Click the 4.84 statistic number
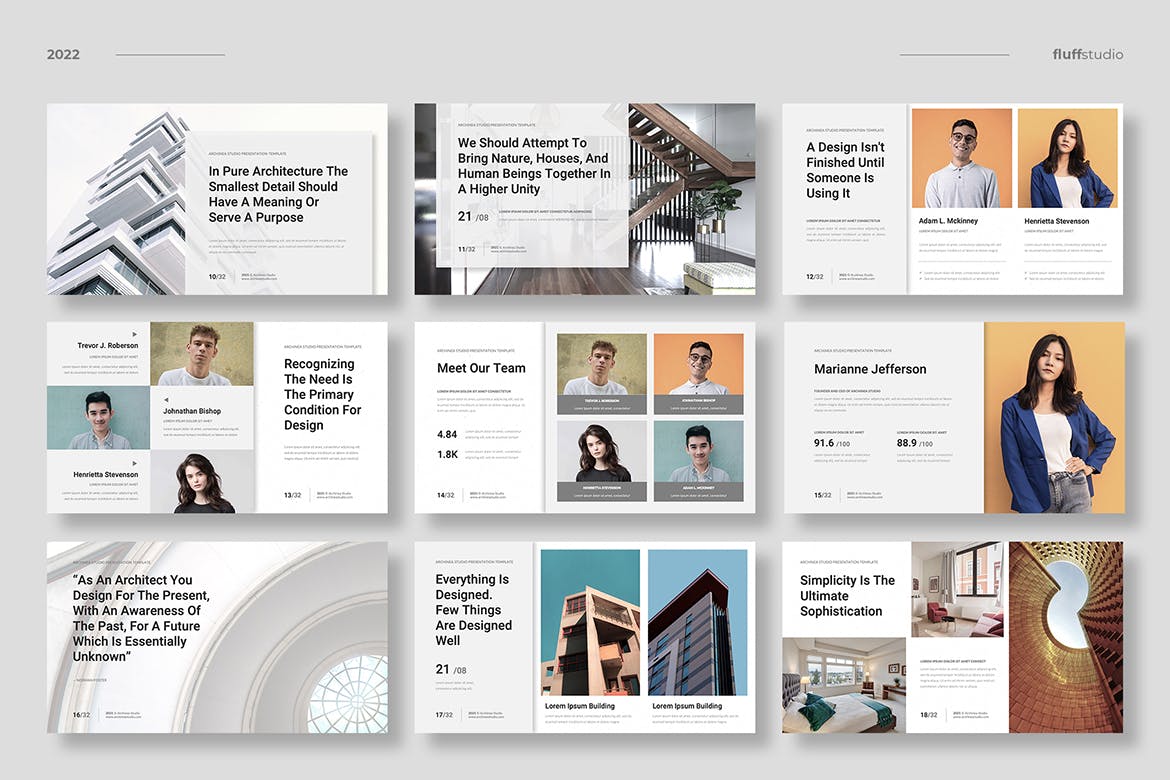The height and width of the screenshot is (780, 1170). click(x=447, y=434)
